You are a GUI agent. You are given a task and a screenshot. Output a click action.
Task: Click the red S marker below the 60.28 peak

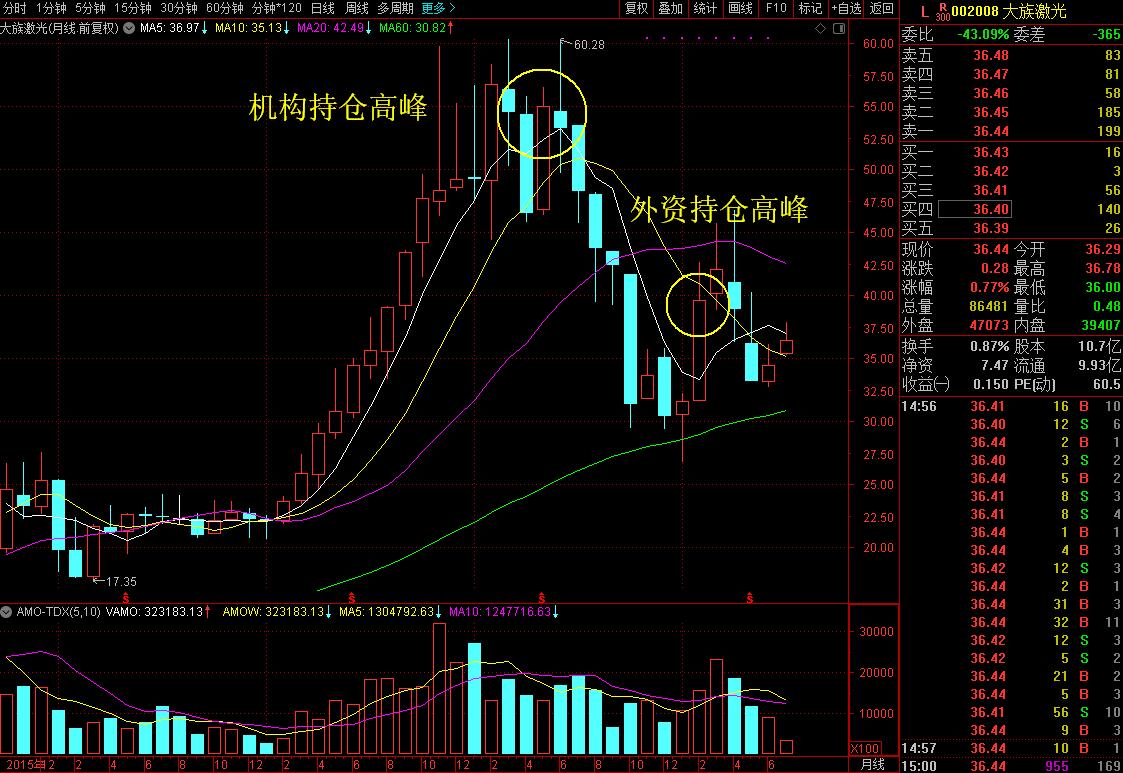coord(542,597)
